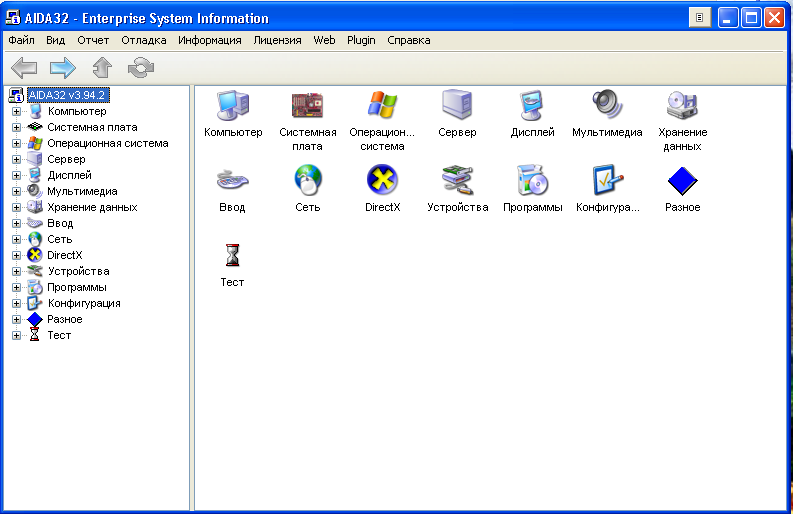Open the Разное blue diamond icon in pane
Screen dimensions: 793x514
pos(682,181)
